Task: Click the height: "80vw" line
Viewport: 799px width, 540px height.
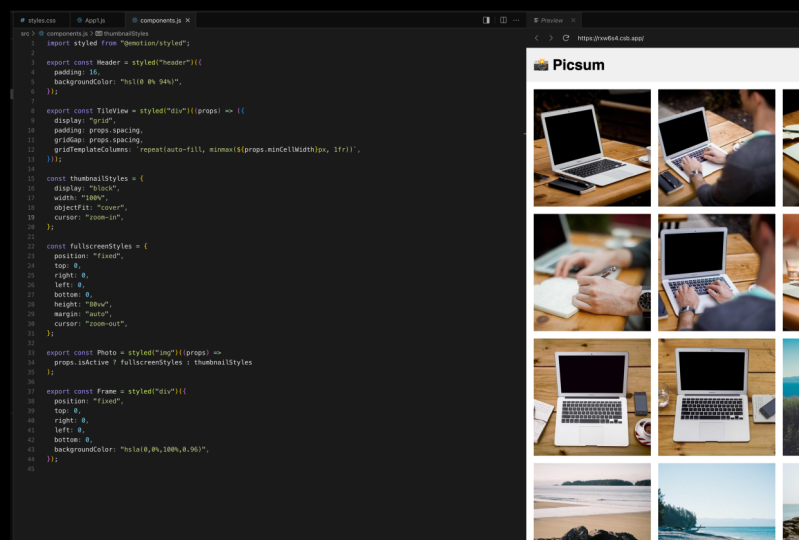Action: 83,305
